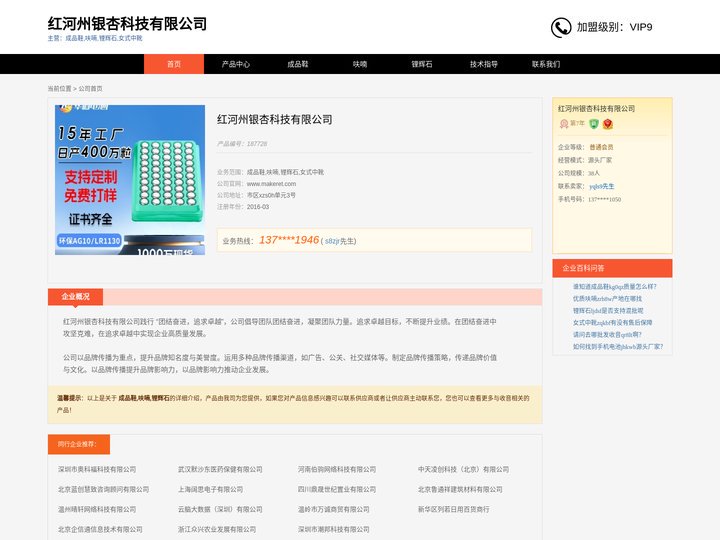Go to the 成品鞋 navigation item
The height and width of the screenshot is (540, 720).
pos(298,64)
